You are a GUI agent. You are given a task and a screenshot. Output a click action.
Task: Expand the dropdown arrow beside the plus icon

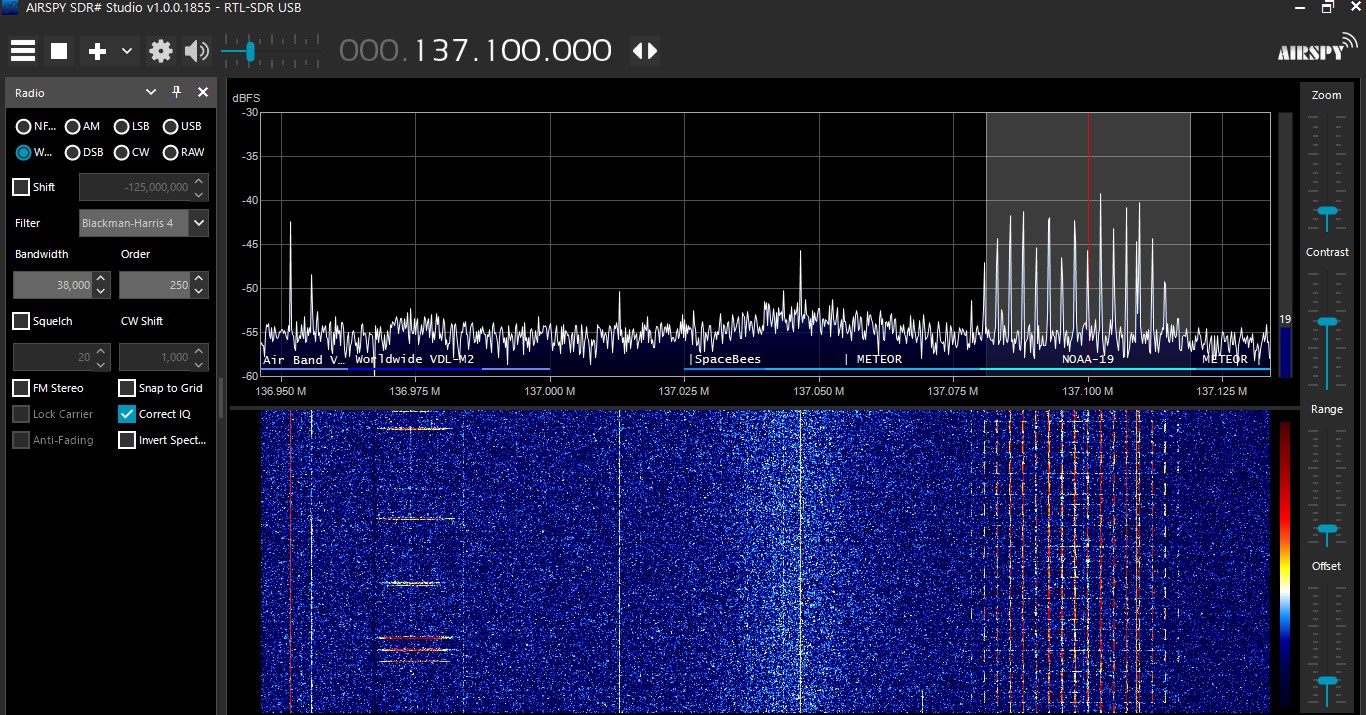point(127,51)
